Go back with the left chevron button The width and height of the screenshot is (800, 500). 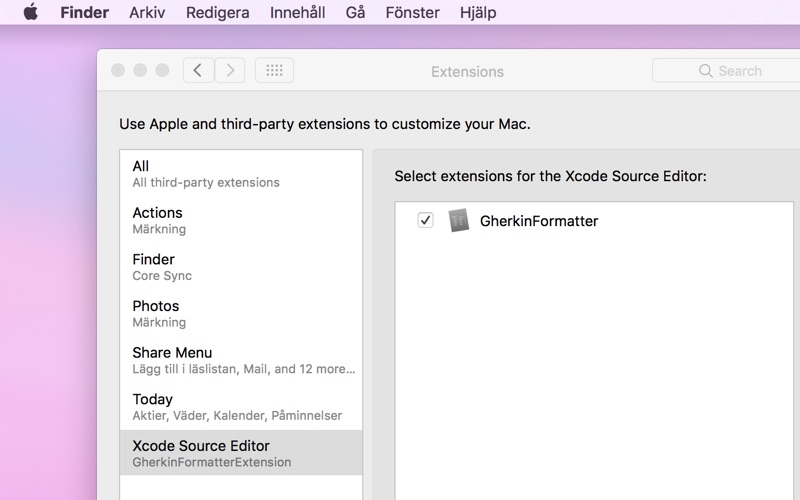point(198,70)
